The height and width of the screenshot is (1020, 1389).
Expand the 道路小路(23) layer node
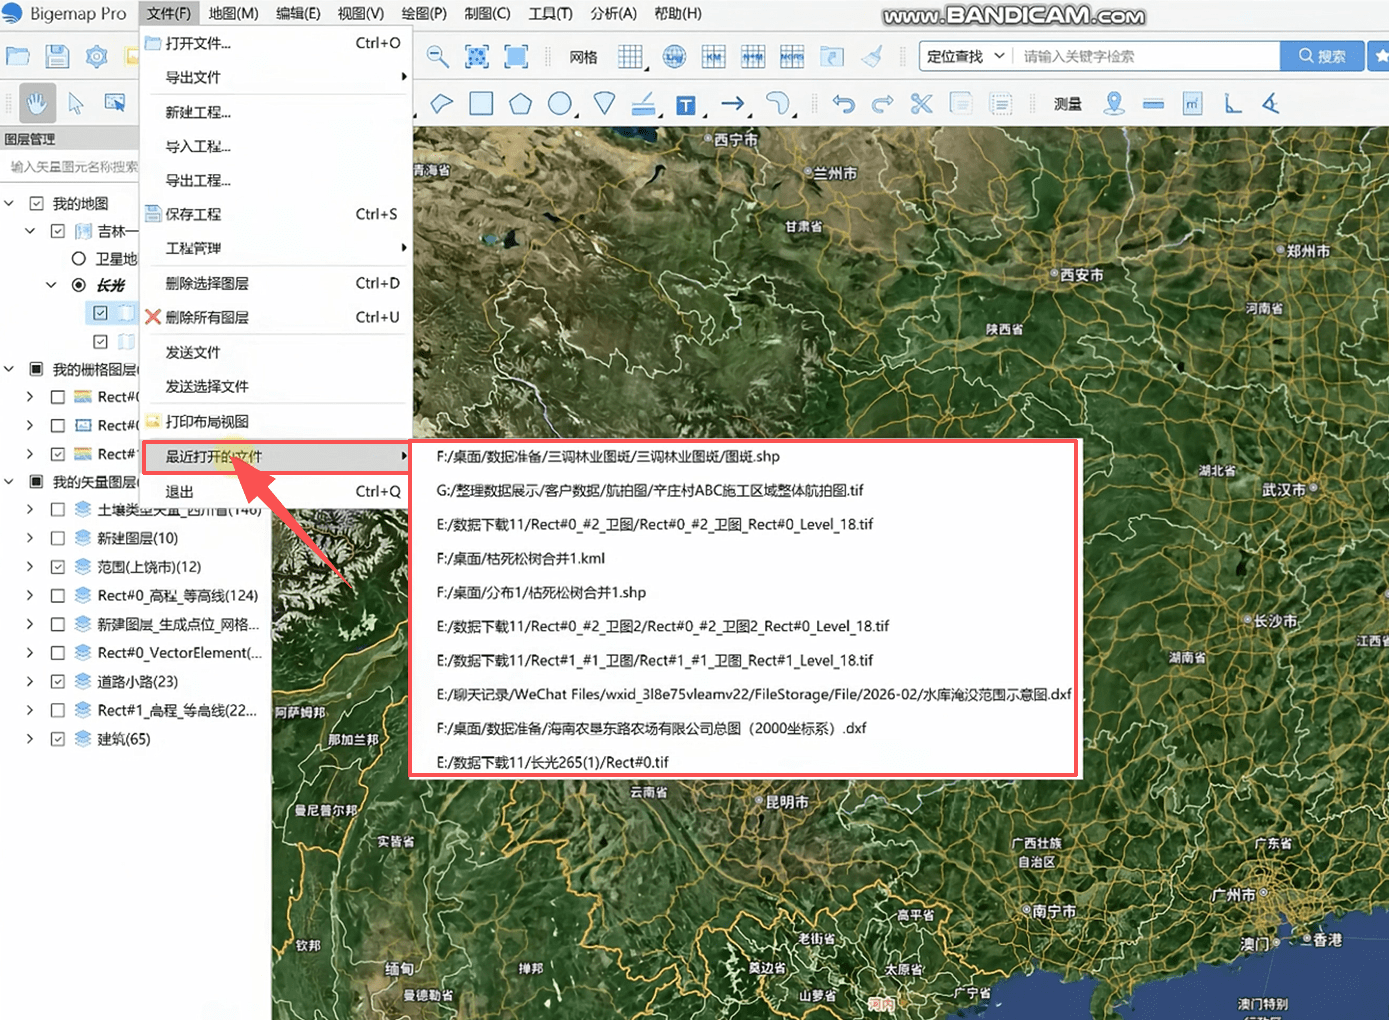click(x=30, y=682)
